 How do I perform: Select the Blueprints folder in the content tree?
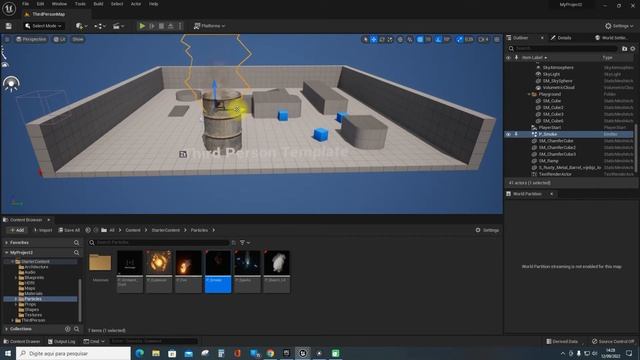click(x=34, y=278)
